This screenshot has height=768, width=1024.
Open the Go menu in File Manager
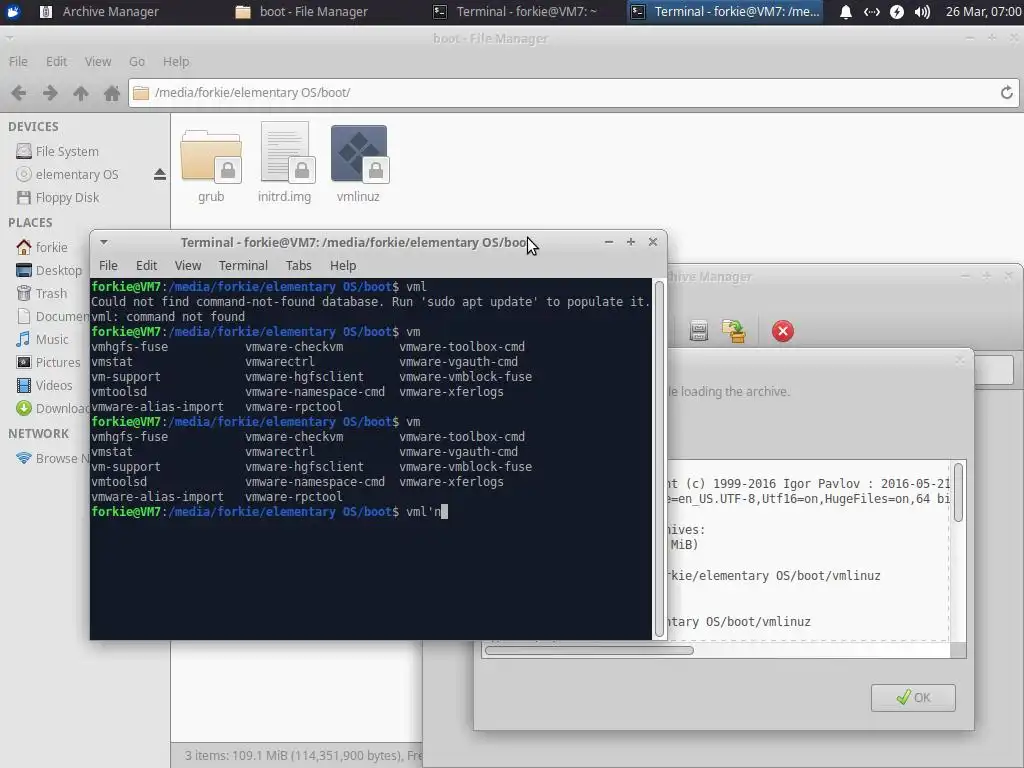136,61
